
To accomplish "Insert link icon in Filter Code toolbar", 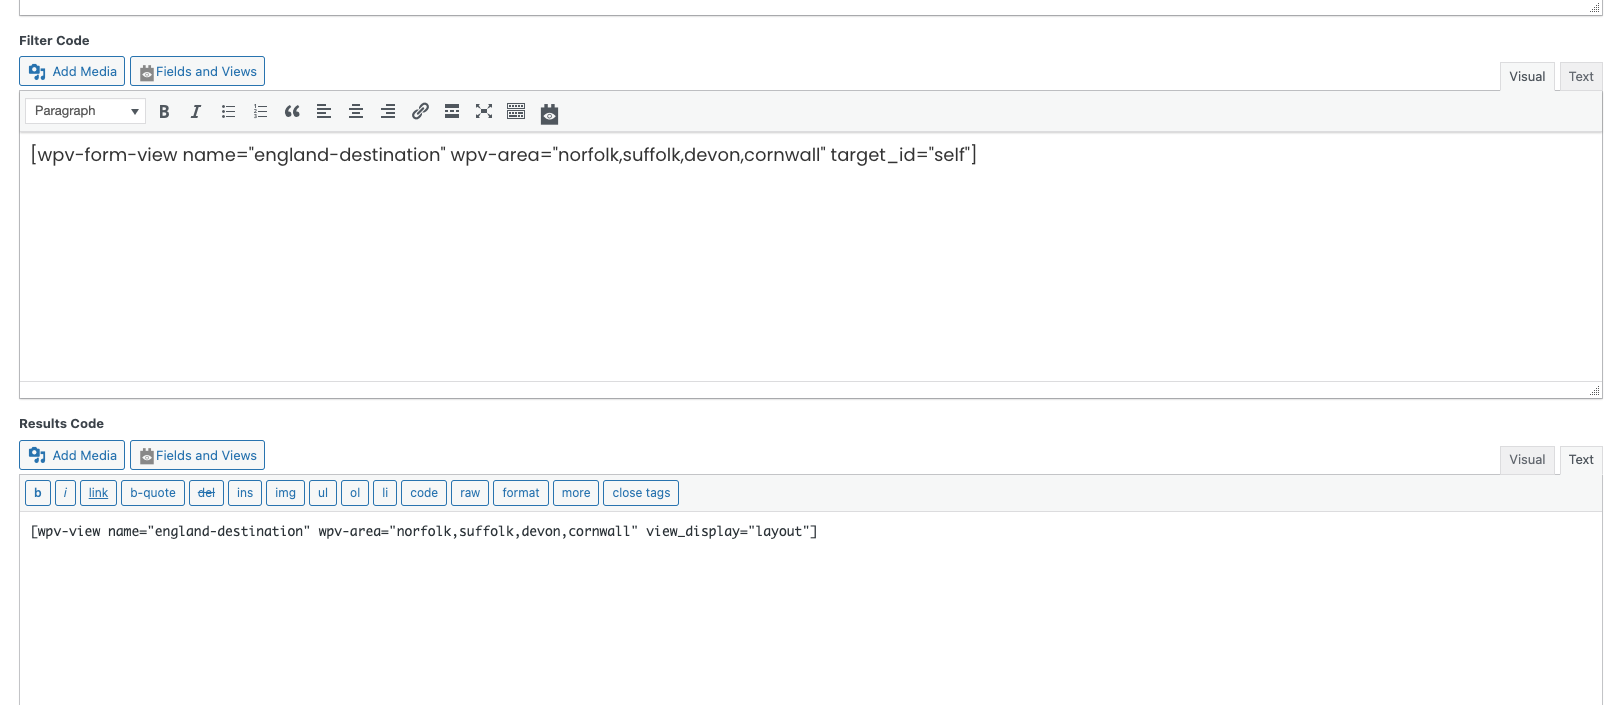I will pyautogui.click(x=420, y=112).
